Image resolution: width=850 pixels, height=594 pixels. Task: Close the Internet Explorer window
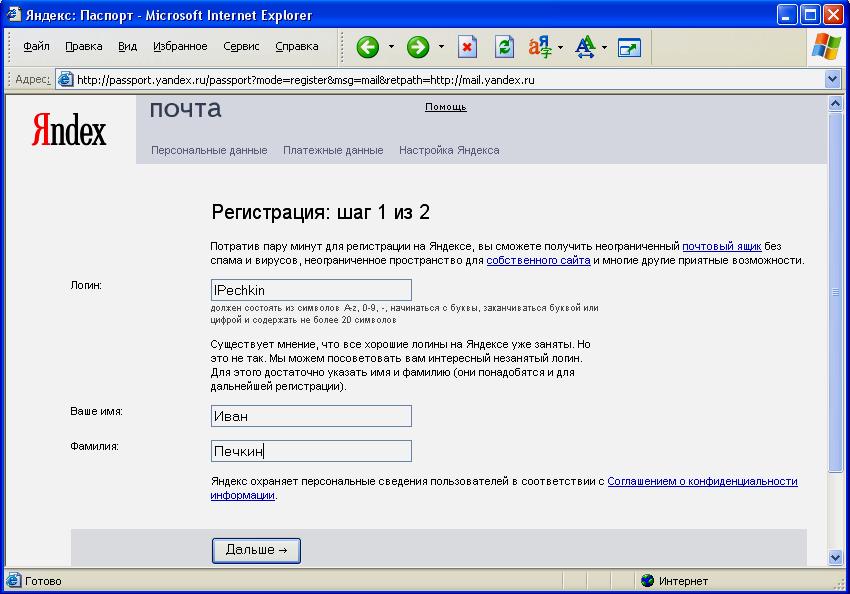(834, 15)
